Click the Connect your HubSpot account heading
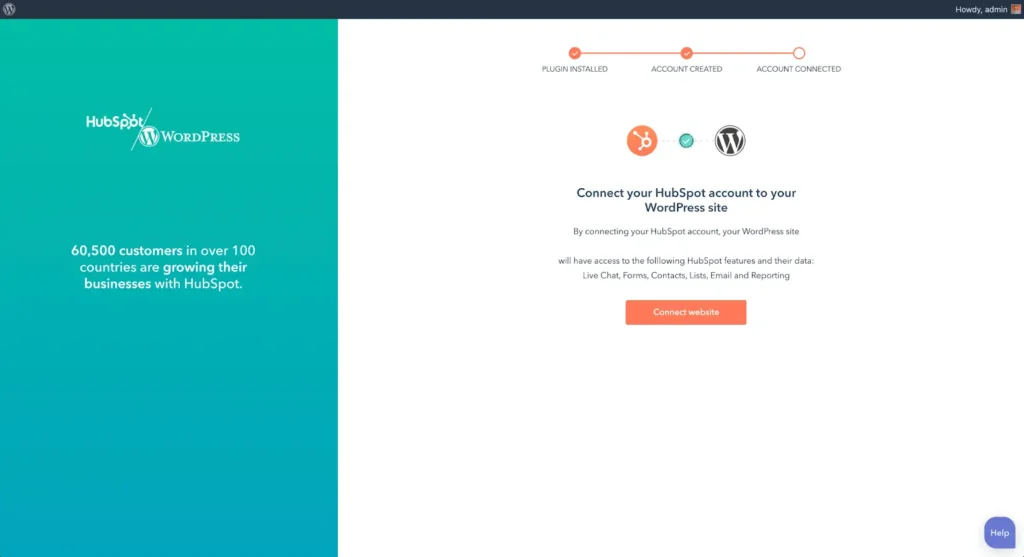Image resolution: width=1024 pixels, height=557 pixels. pos(686,200)
